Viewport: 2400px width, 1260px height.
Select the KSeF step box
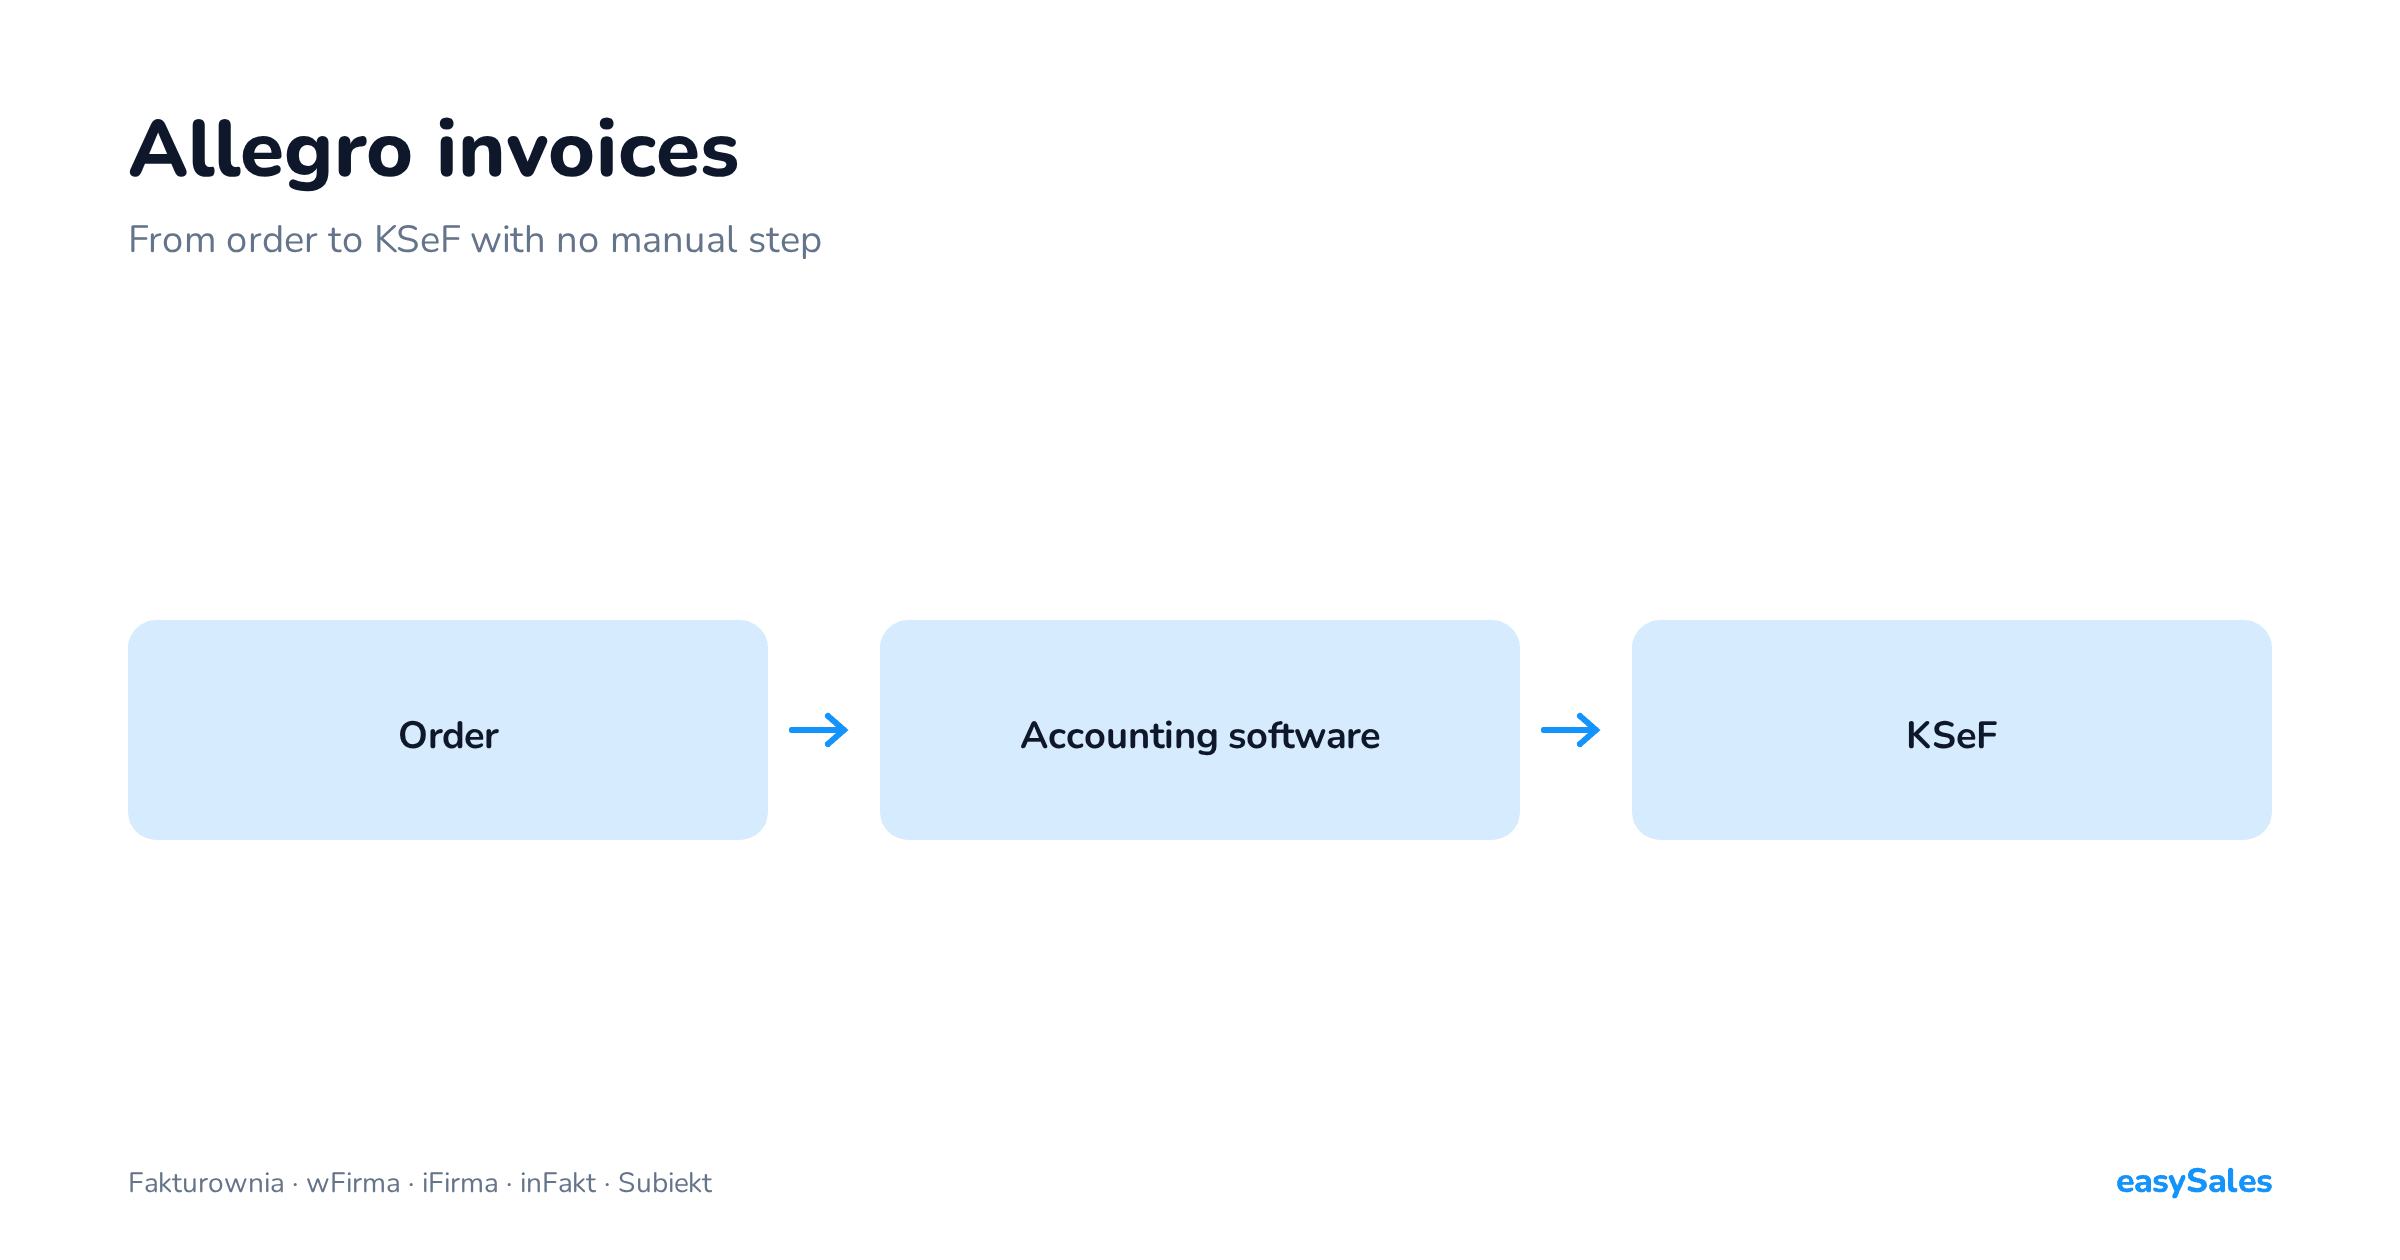pos(1952,730)
